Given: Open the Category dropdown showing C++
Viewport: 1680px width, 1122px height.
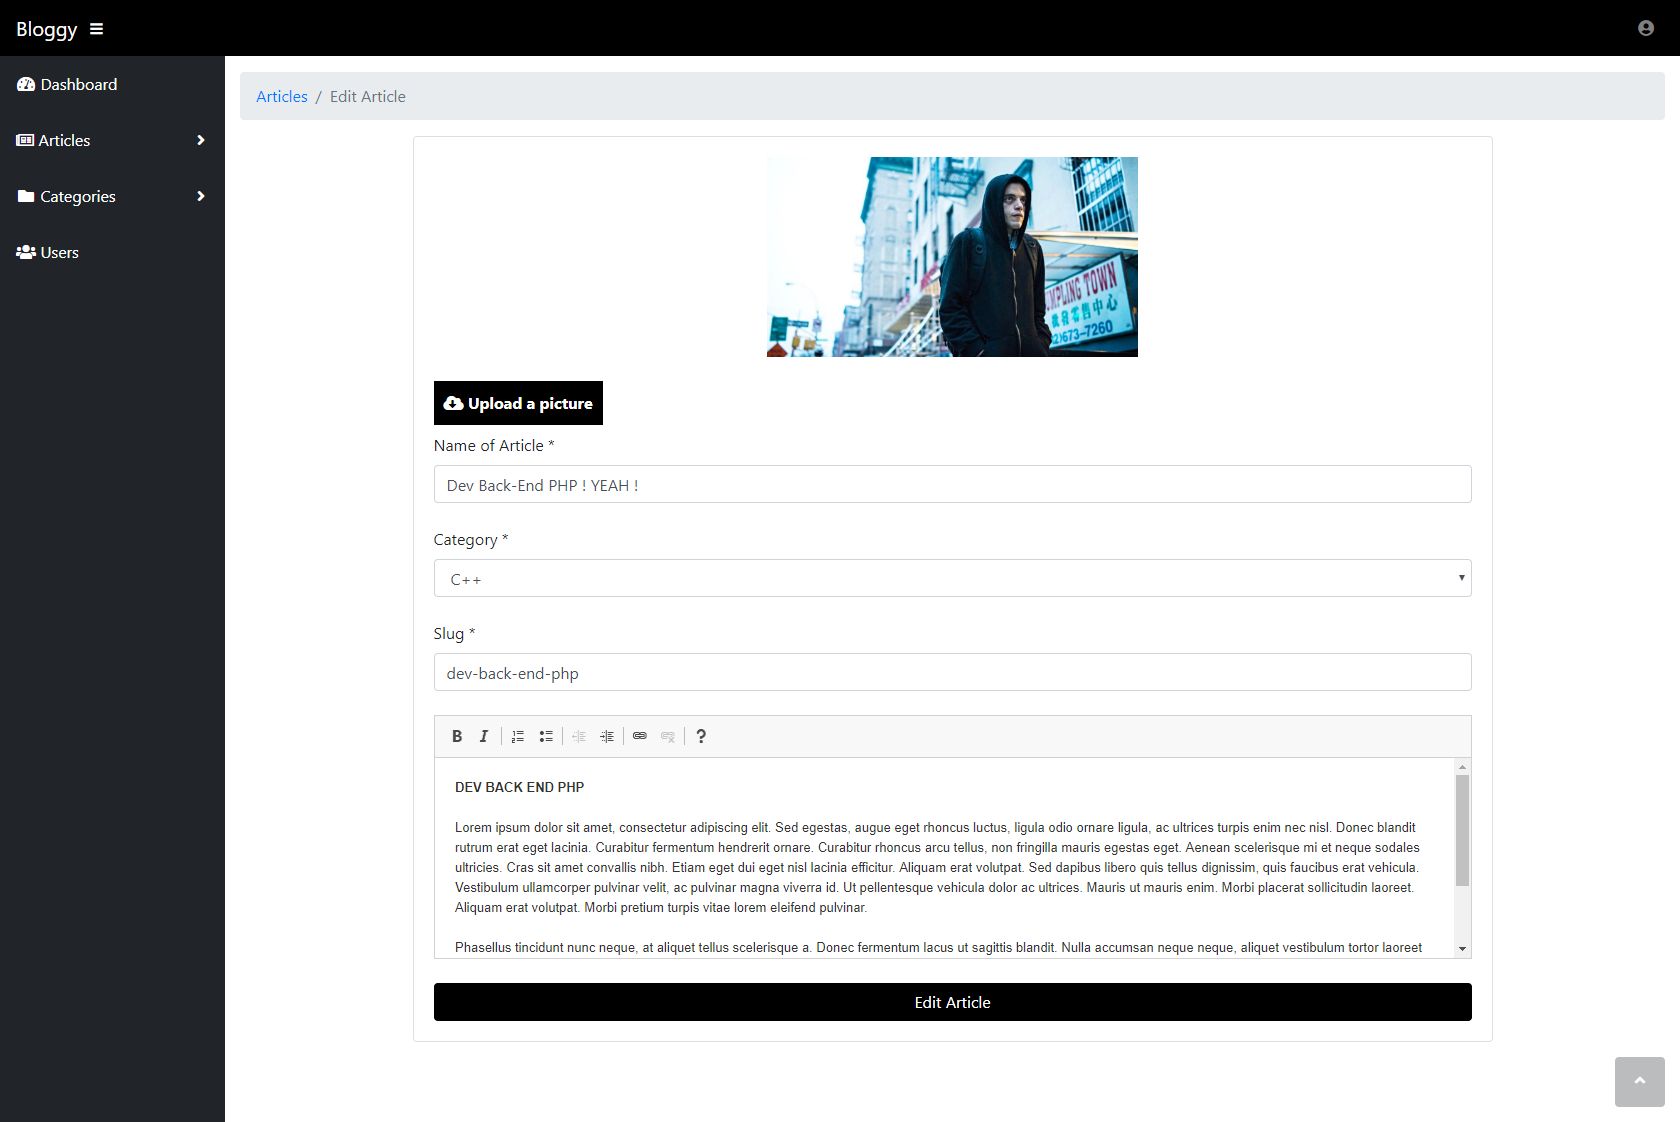Looking at the screenshot, I should (x=952, y=578).
